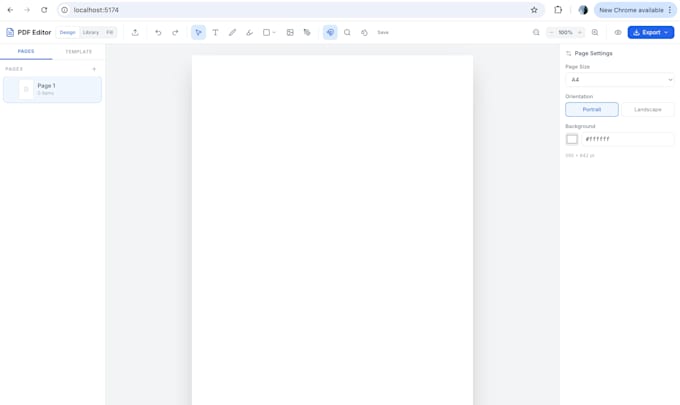Select Portrait orientation
The width and height of the screenshot is (680, 405).
click(592, 109)
